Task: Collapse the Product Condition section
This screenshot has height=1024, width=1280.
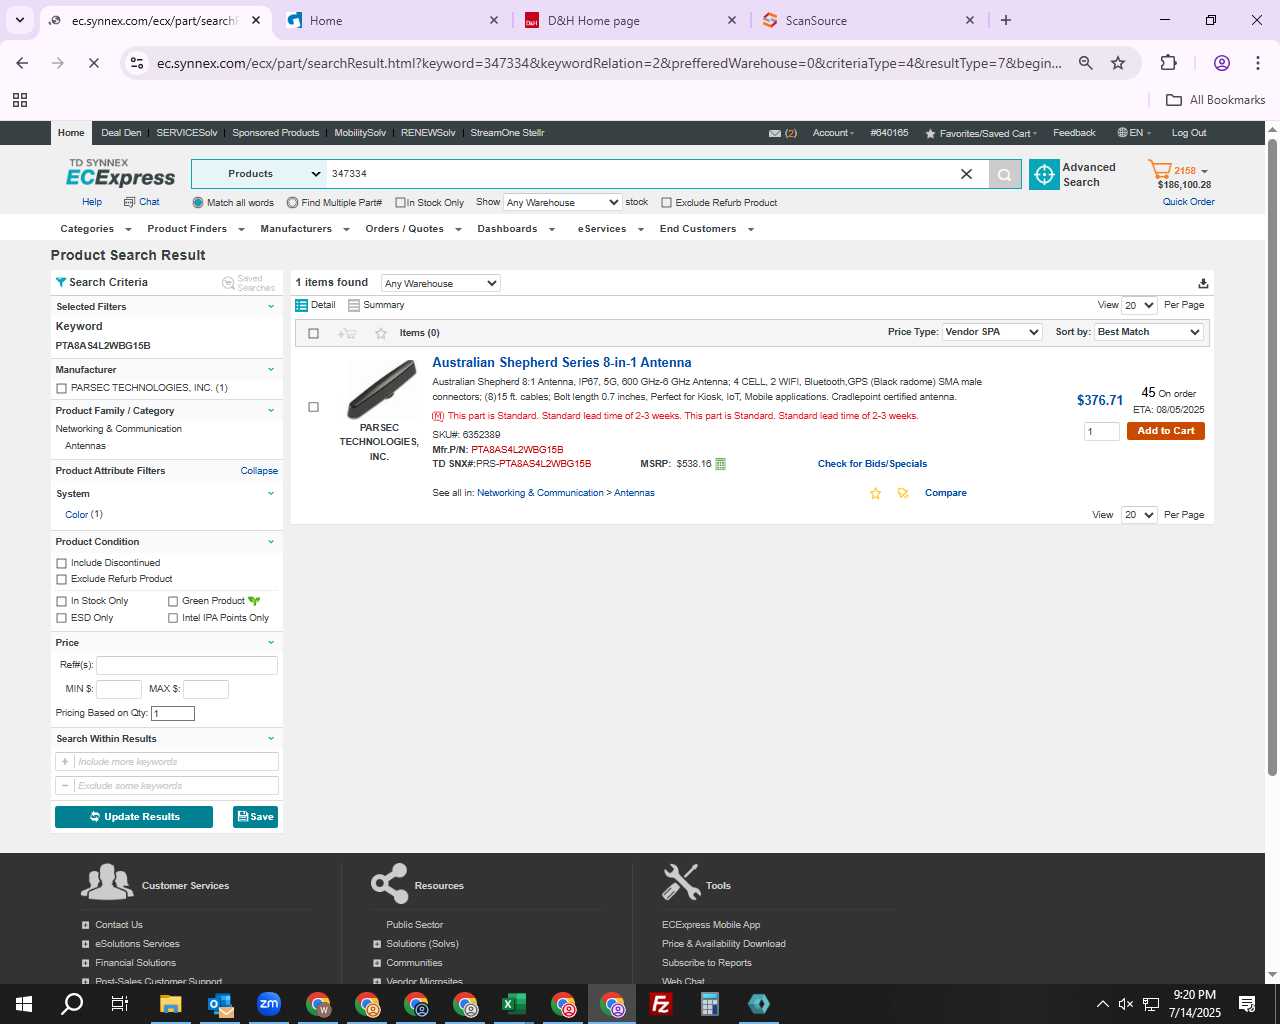Action: click(x=270, y=542)
